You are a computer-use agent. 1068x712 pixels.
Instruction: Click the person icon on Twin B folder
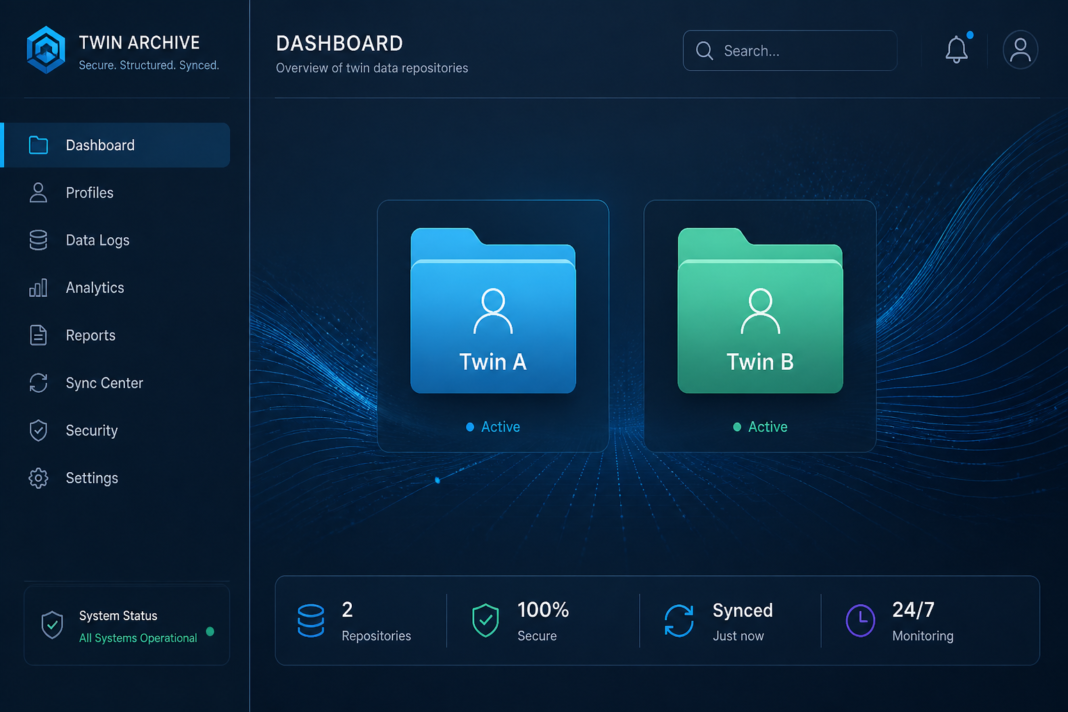[x=760, y=311]
